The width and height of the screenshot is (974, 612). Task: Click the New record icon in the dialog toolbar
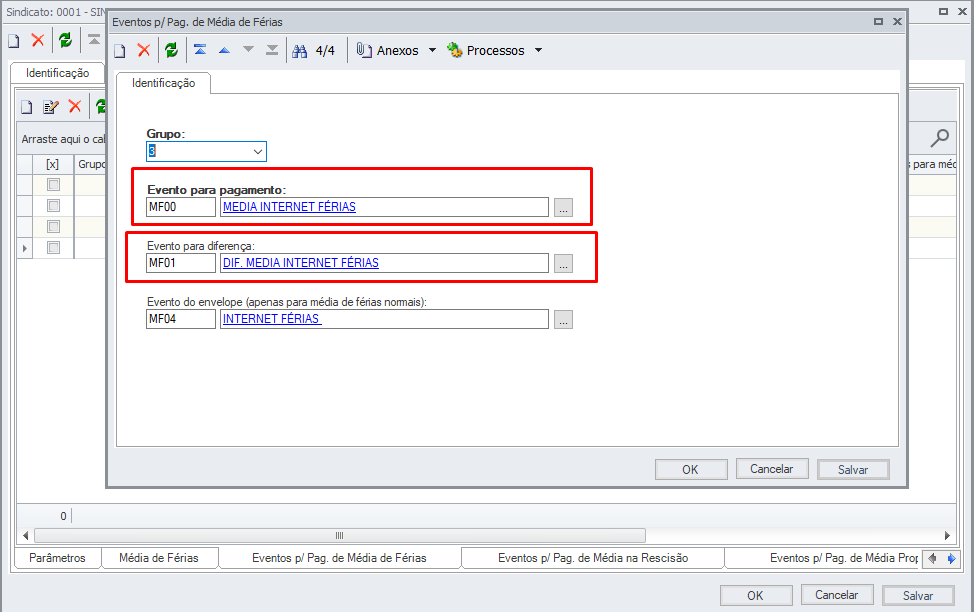[120, 51]
